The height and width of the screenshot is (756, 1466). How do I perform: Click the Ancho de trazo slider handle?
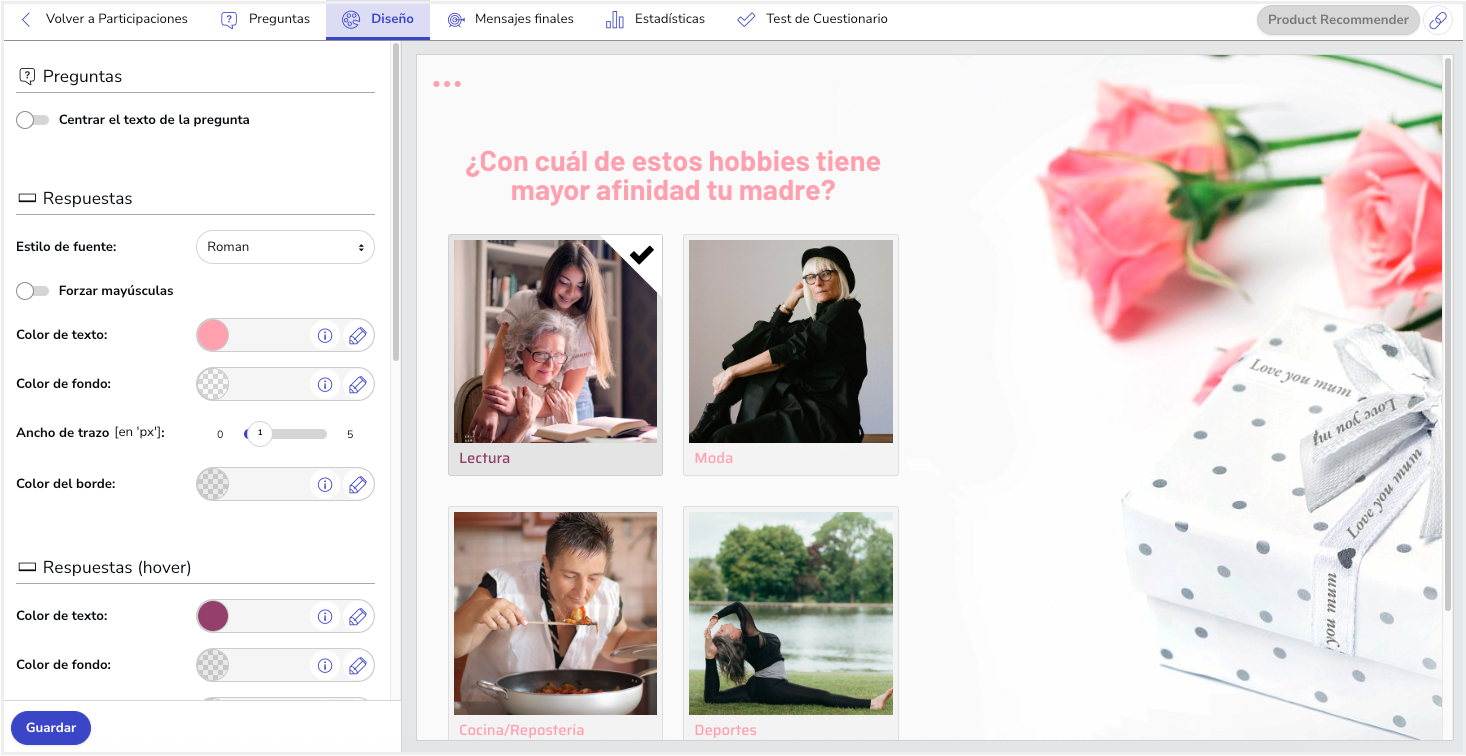260,434
